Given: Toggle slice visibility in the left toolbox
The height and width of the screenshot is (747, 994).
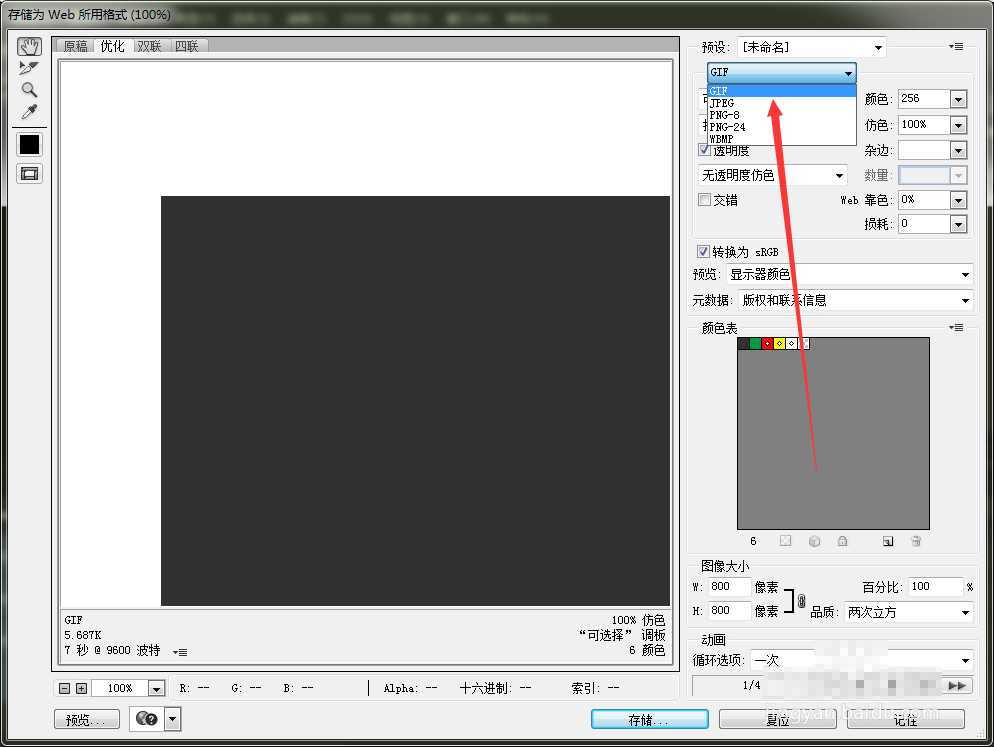Looking at the screenshot, I should click(29, 173).
